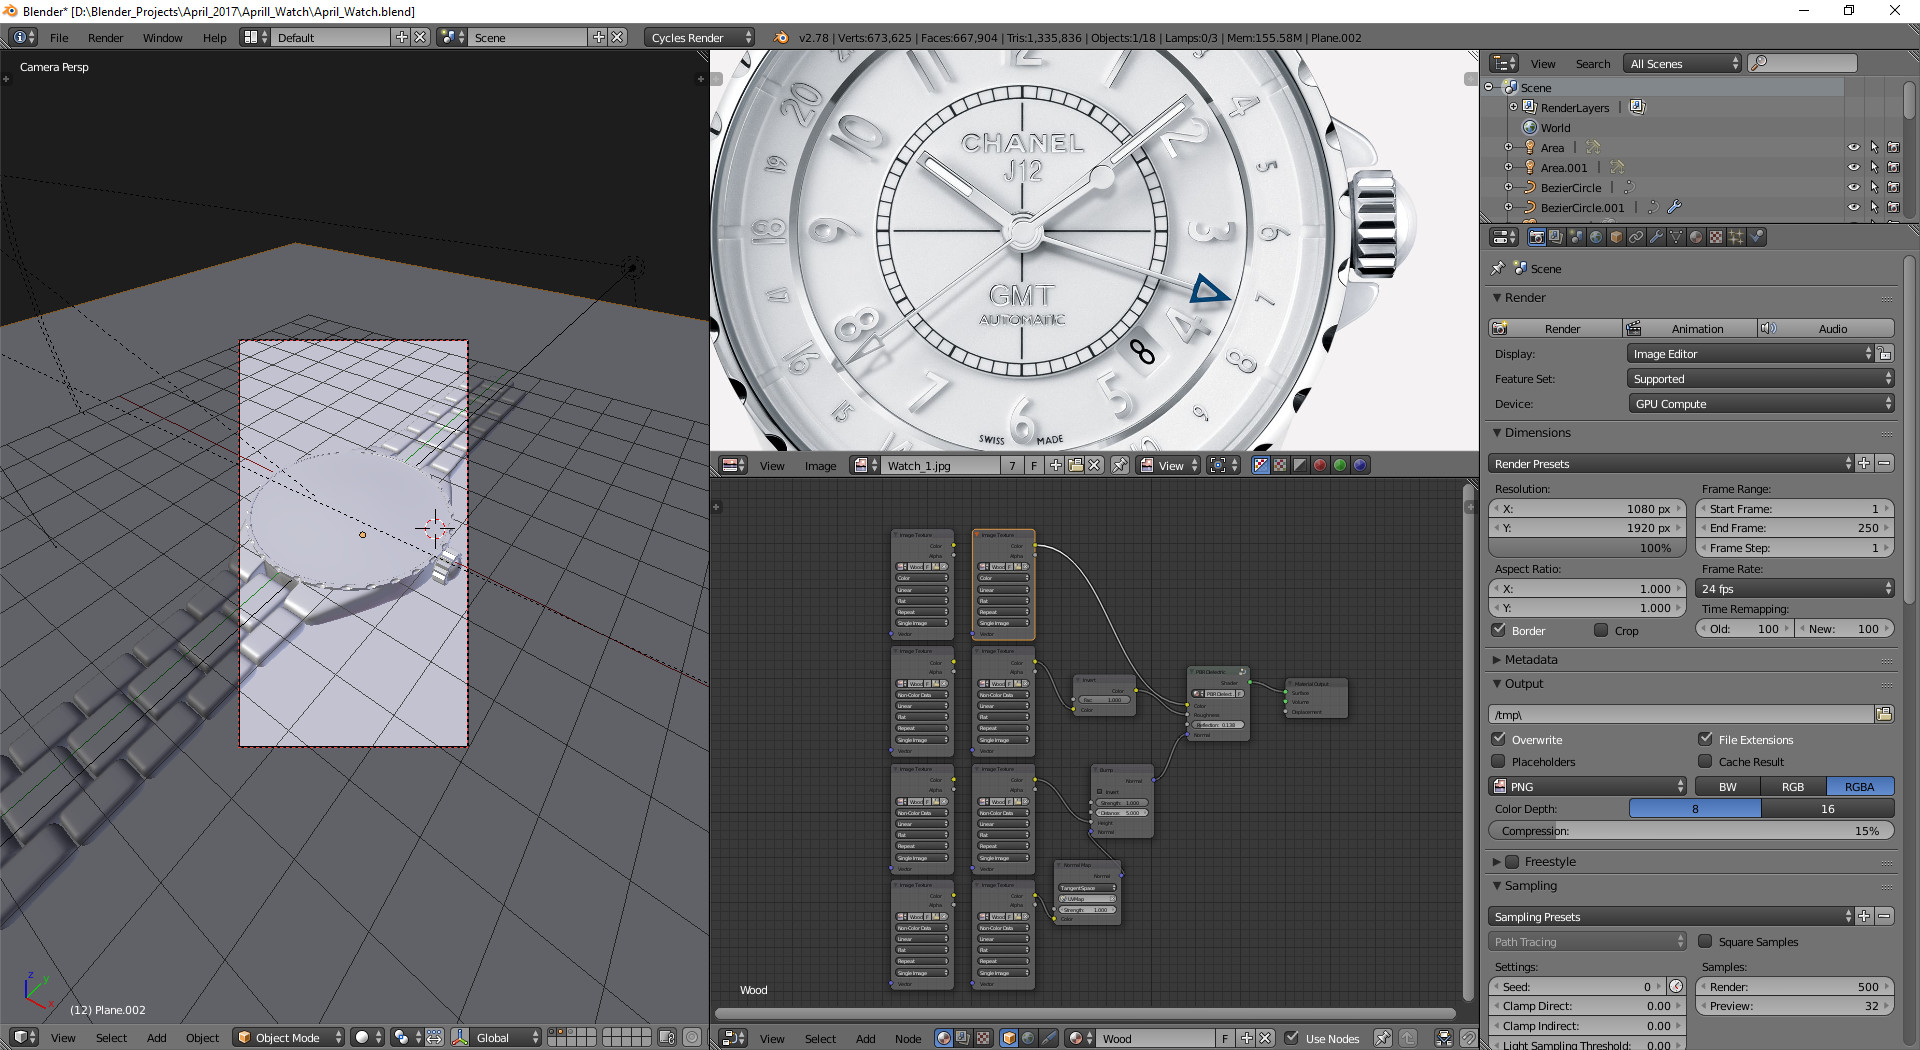Screen dimensions: 1920x1050
Task: Uncheck the Border checkbox
Action: [x=1499, y=630]
